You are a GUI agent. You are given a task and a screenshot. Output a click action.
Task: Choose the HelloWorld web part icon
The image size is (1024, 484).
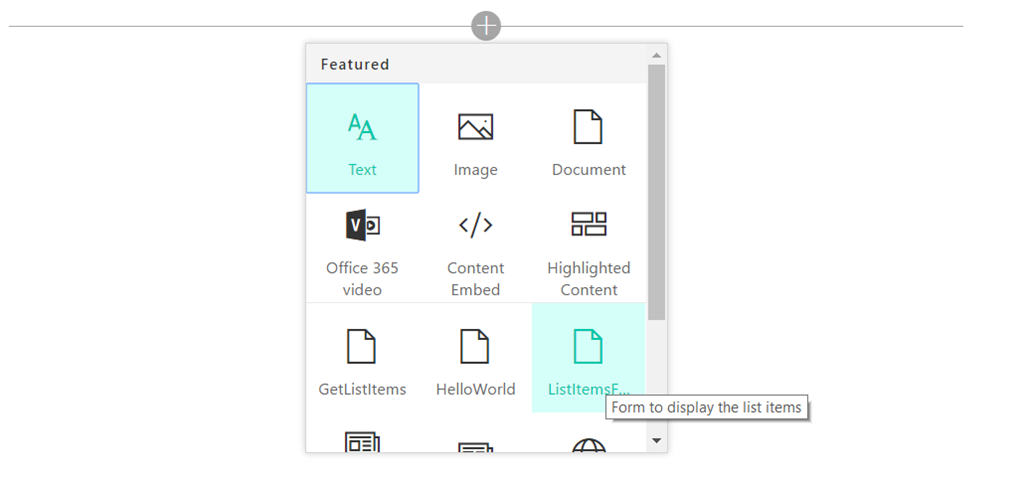coord(475,346)
